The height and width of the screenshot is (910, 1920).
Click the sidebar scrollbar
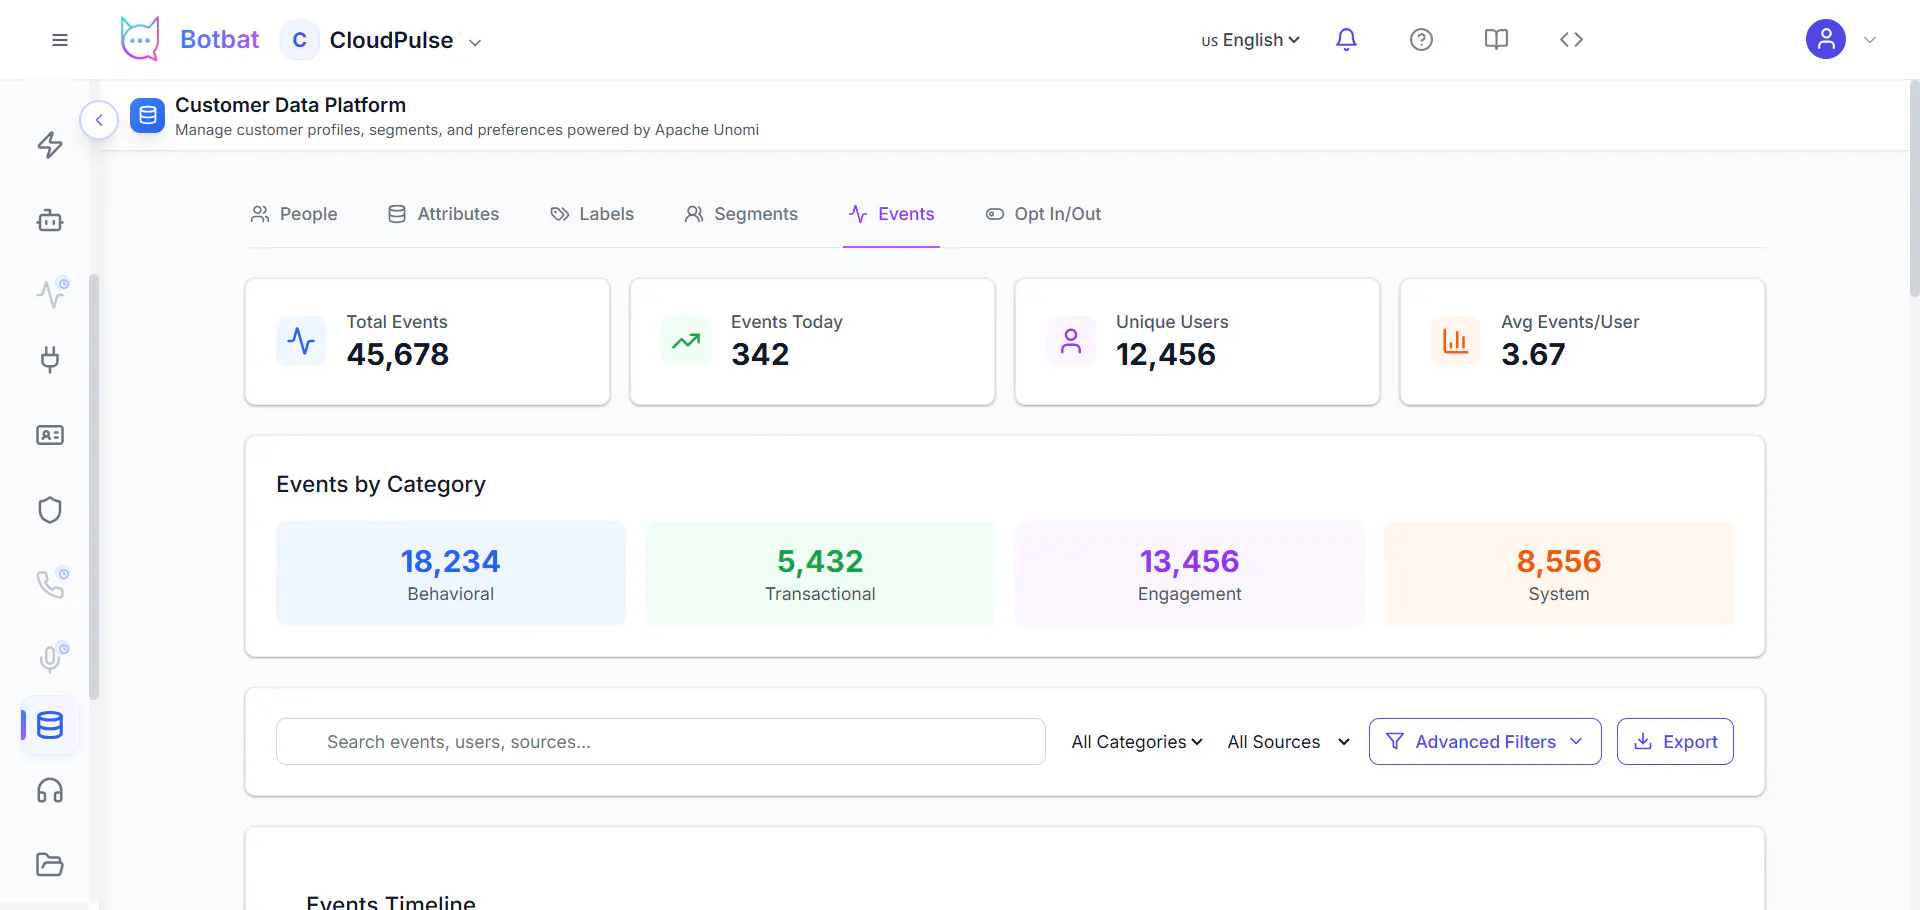(x=94, y=487)
